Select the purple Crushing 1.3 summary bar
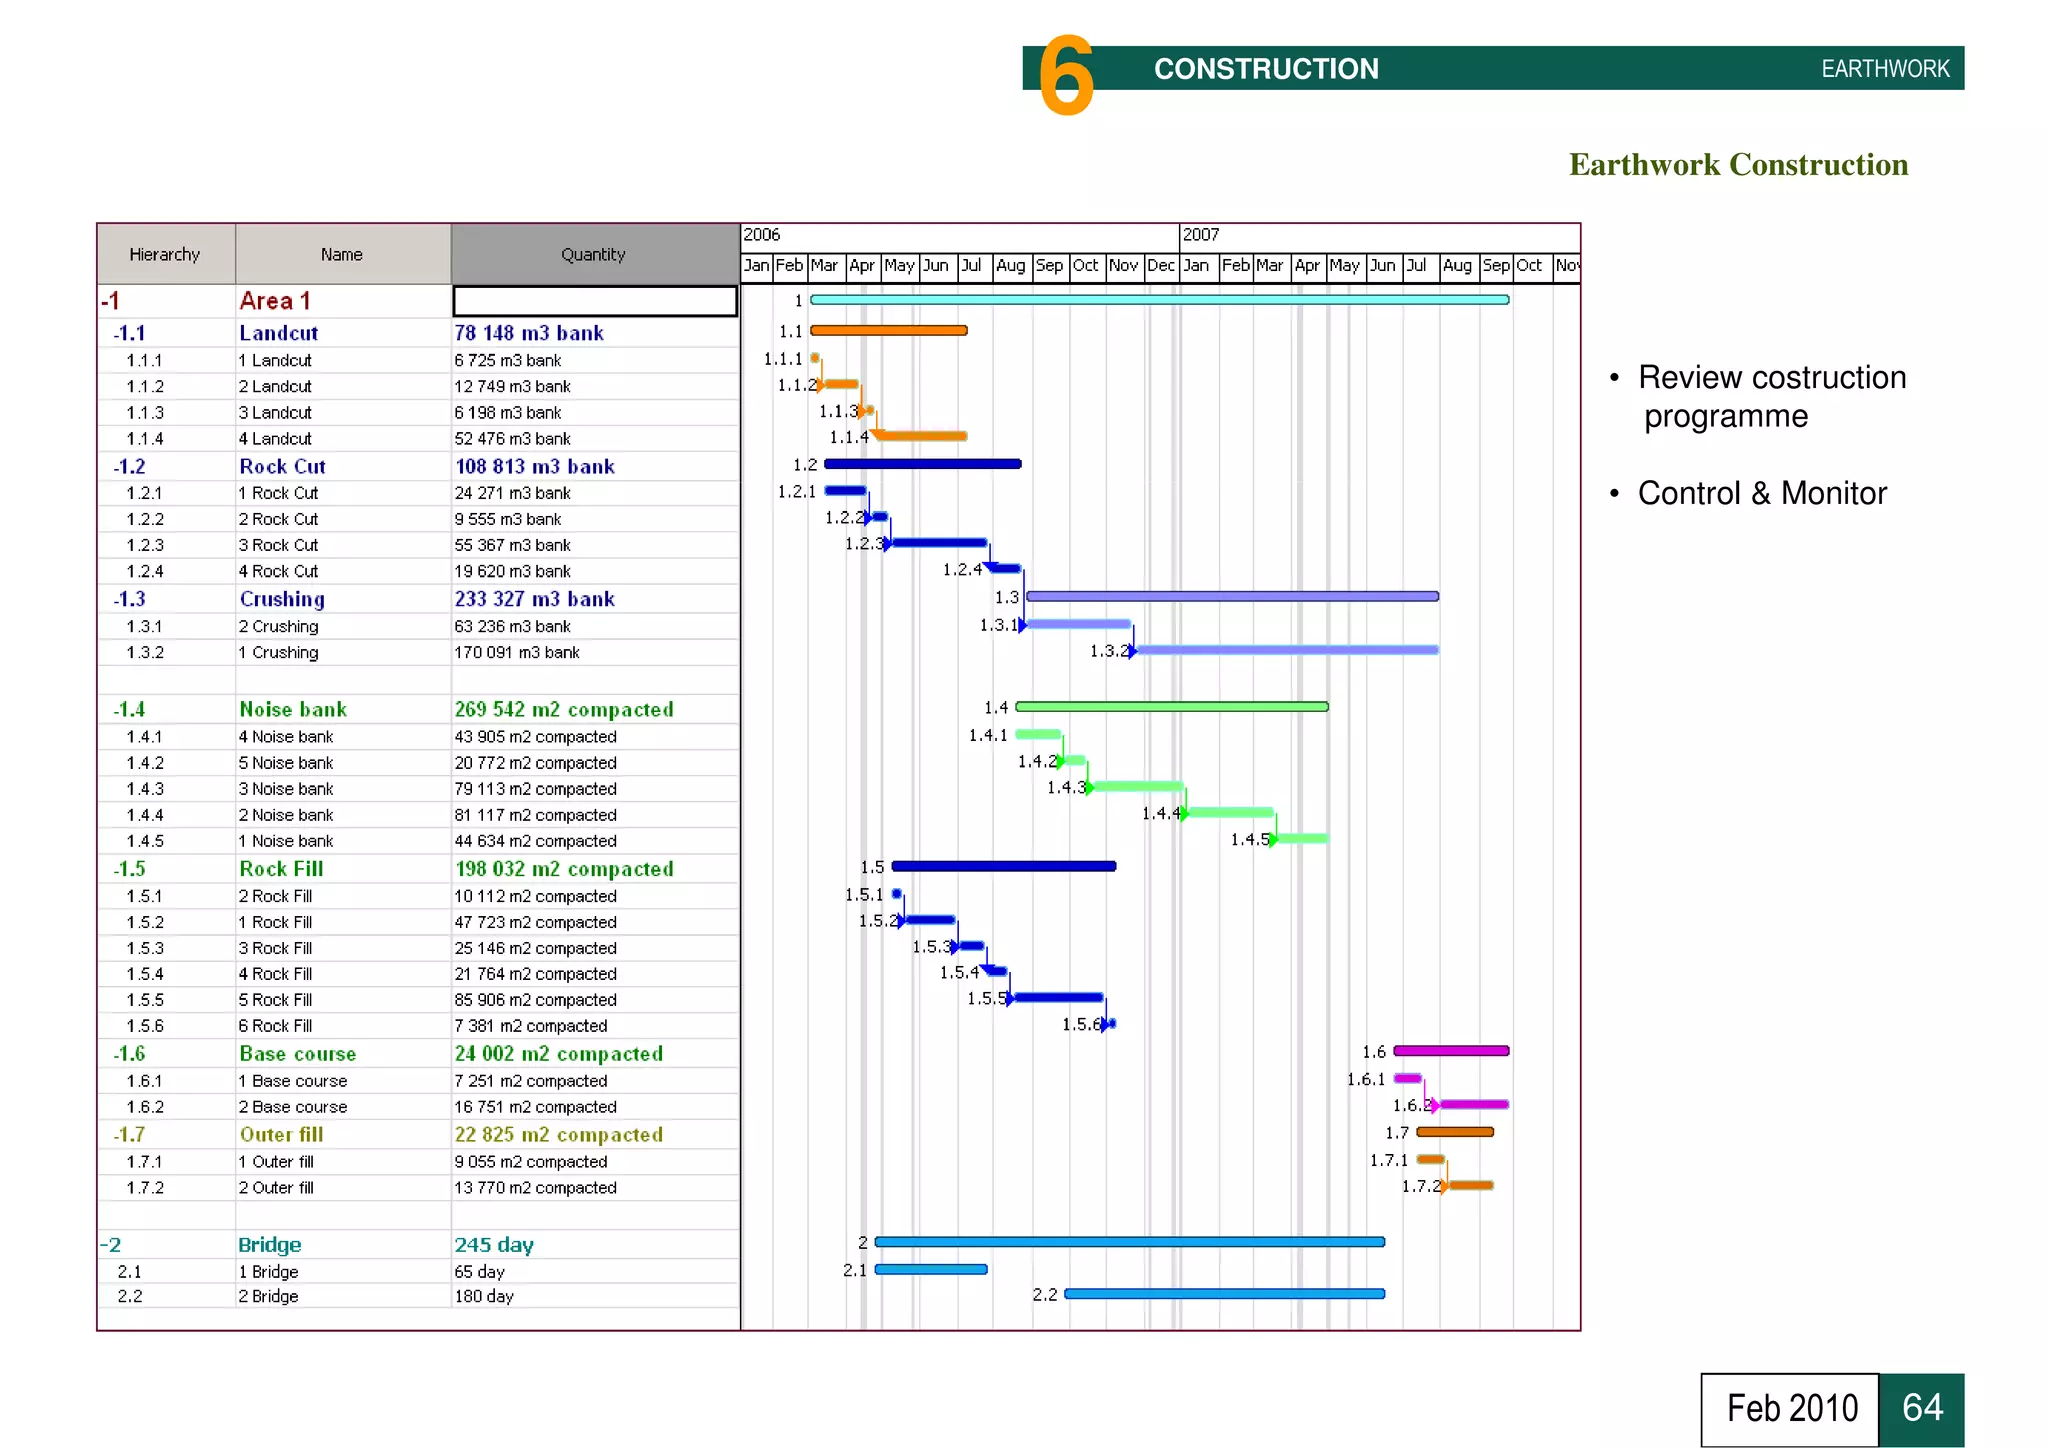Image resolution: width=2048 pixels, height=1448 pixels. coord(1232,596)
